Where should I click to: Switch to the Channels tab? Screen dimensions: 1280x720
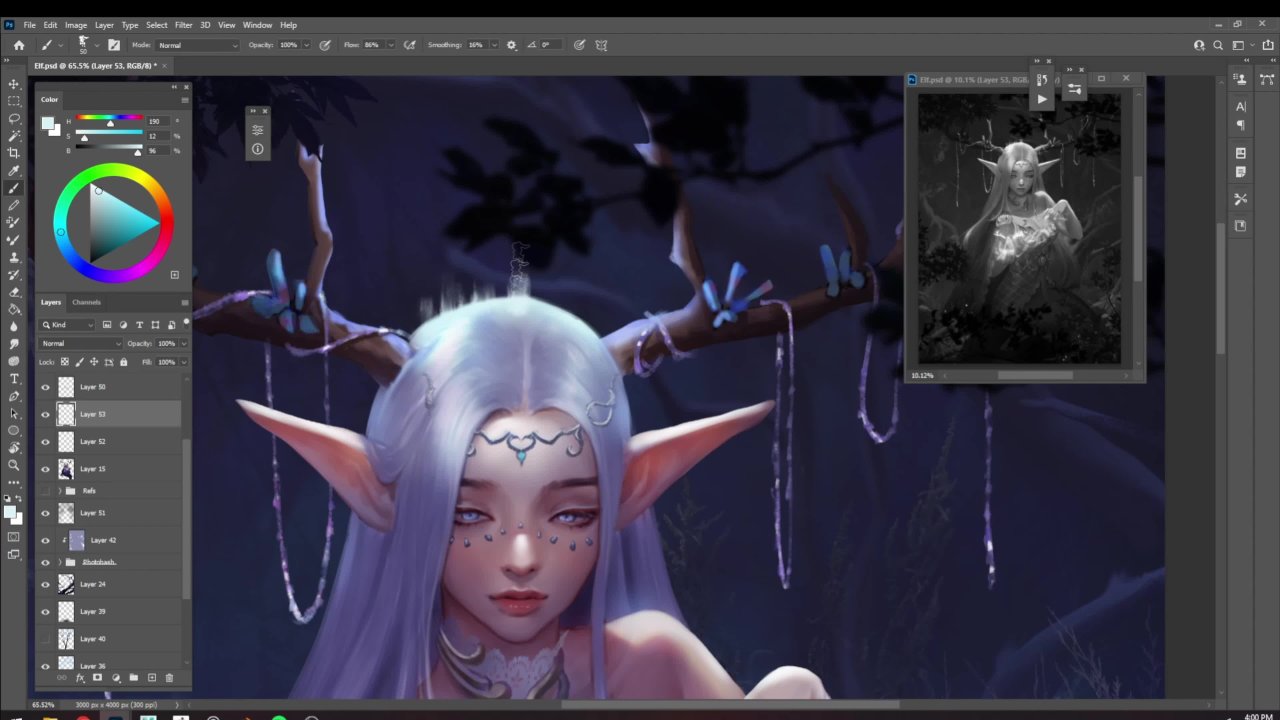click(x=86, y=302)
